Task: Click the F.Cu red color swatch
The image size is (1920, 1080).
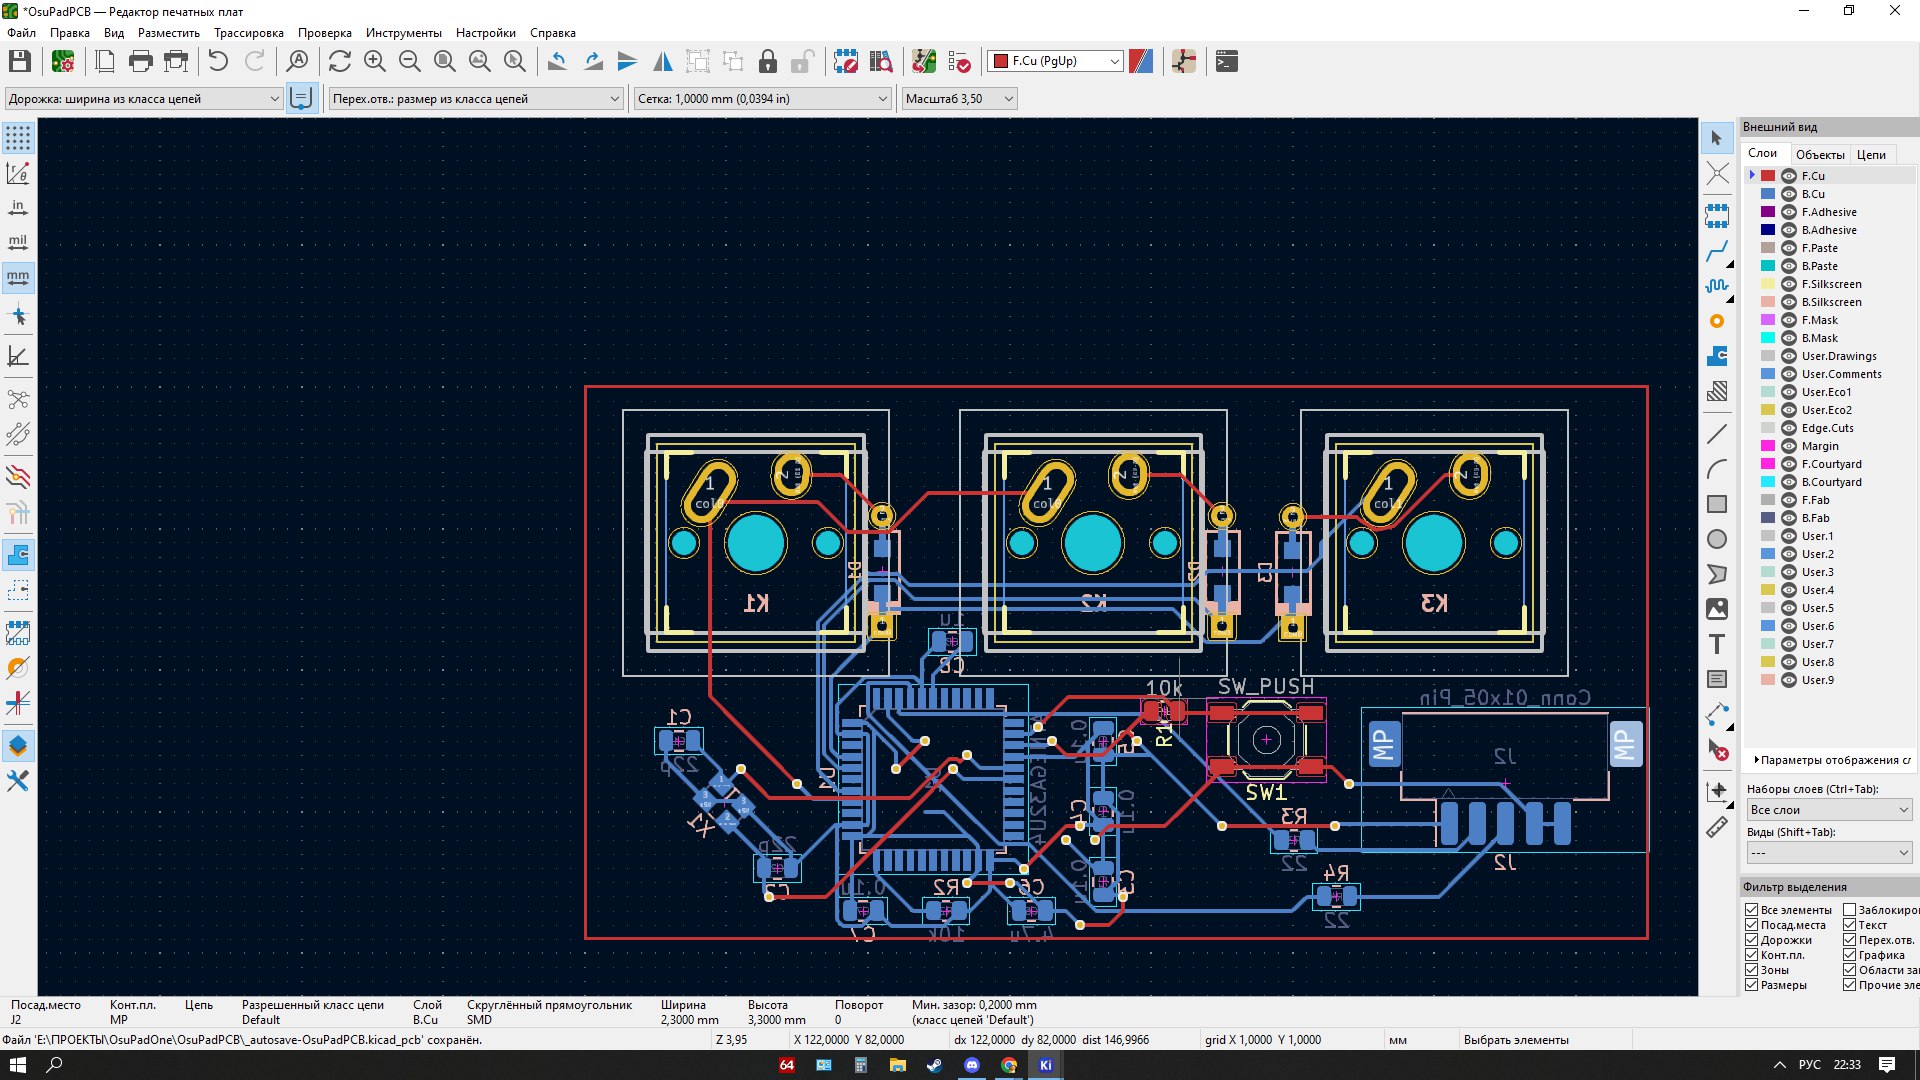Action: click(1768, 176)
